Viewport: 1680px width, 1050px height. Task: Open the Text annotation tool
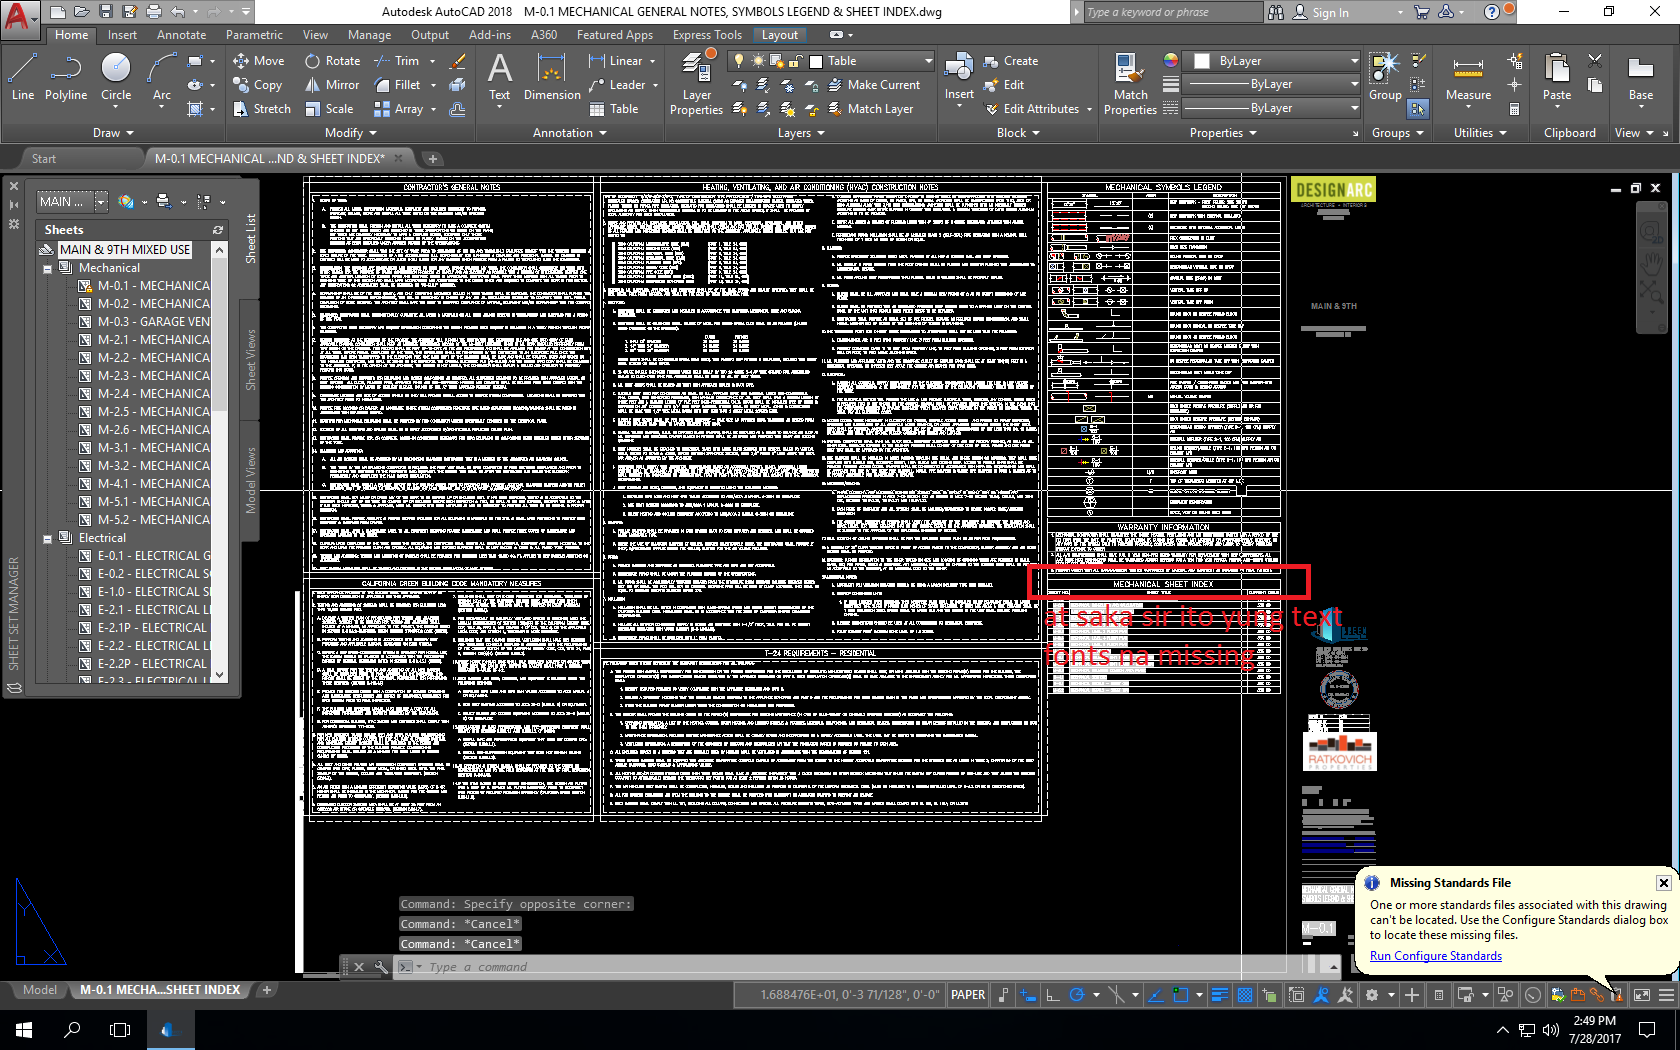tap(499, 77)
